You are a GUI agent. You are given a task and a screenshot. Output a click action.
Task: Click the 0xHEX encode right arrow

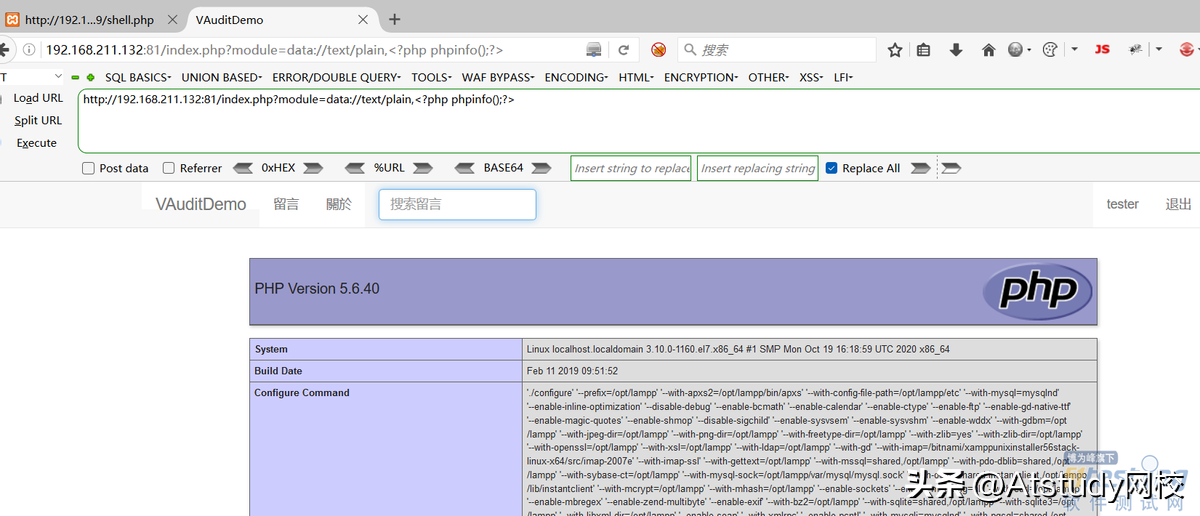(x=313, y=168)
